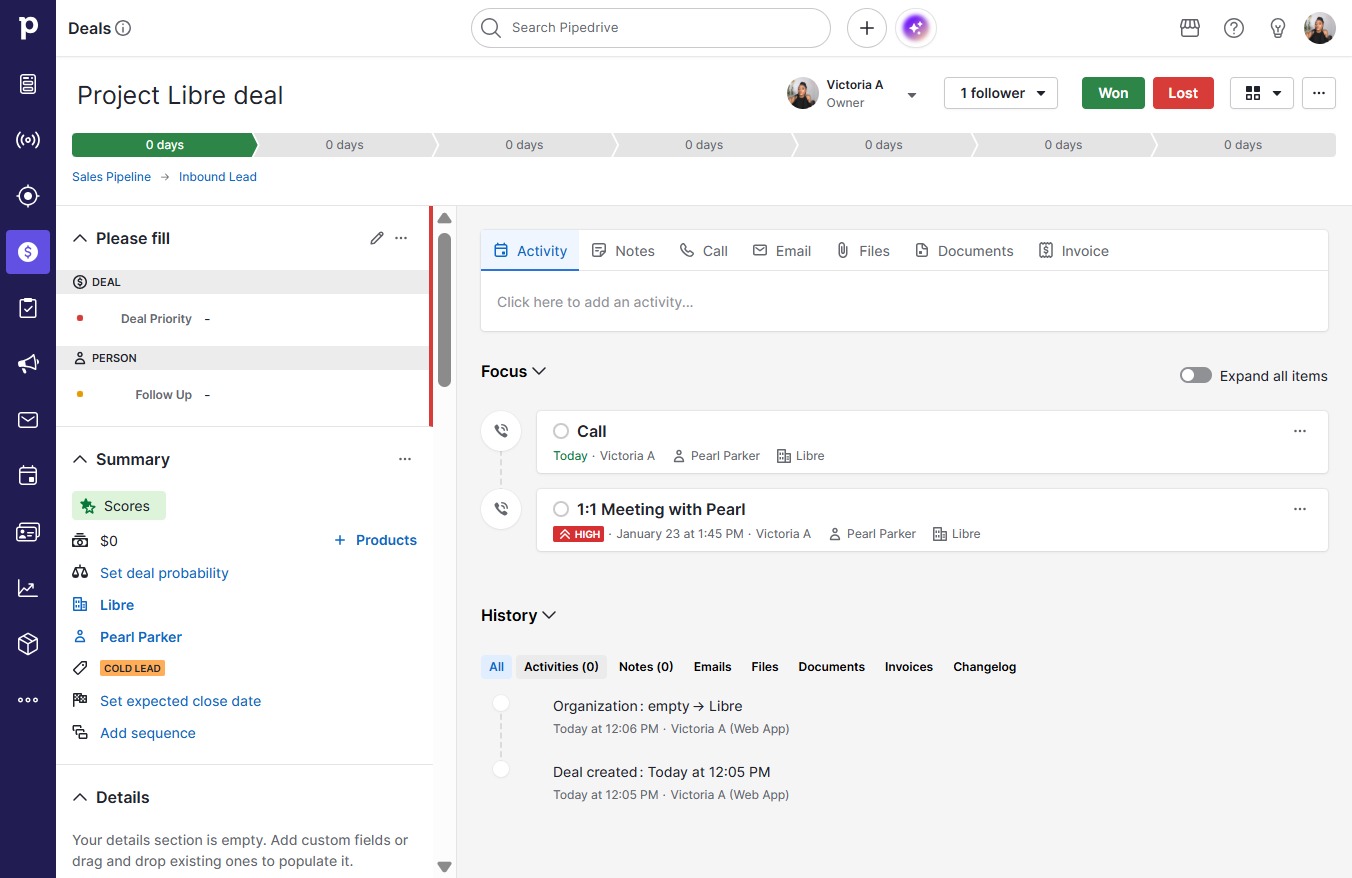1352x878 pixels.
Task: Open Insights chart icon in sidebar
Action: click(28, 588)
